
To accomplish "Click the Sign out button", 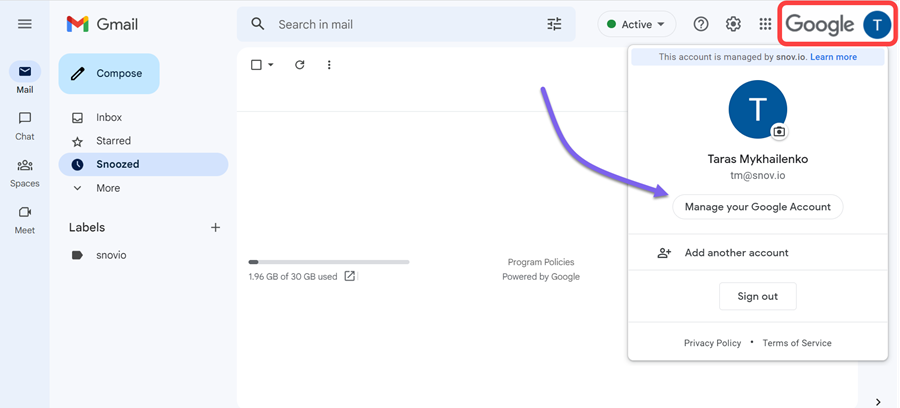I will click(758, 296).
